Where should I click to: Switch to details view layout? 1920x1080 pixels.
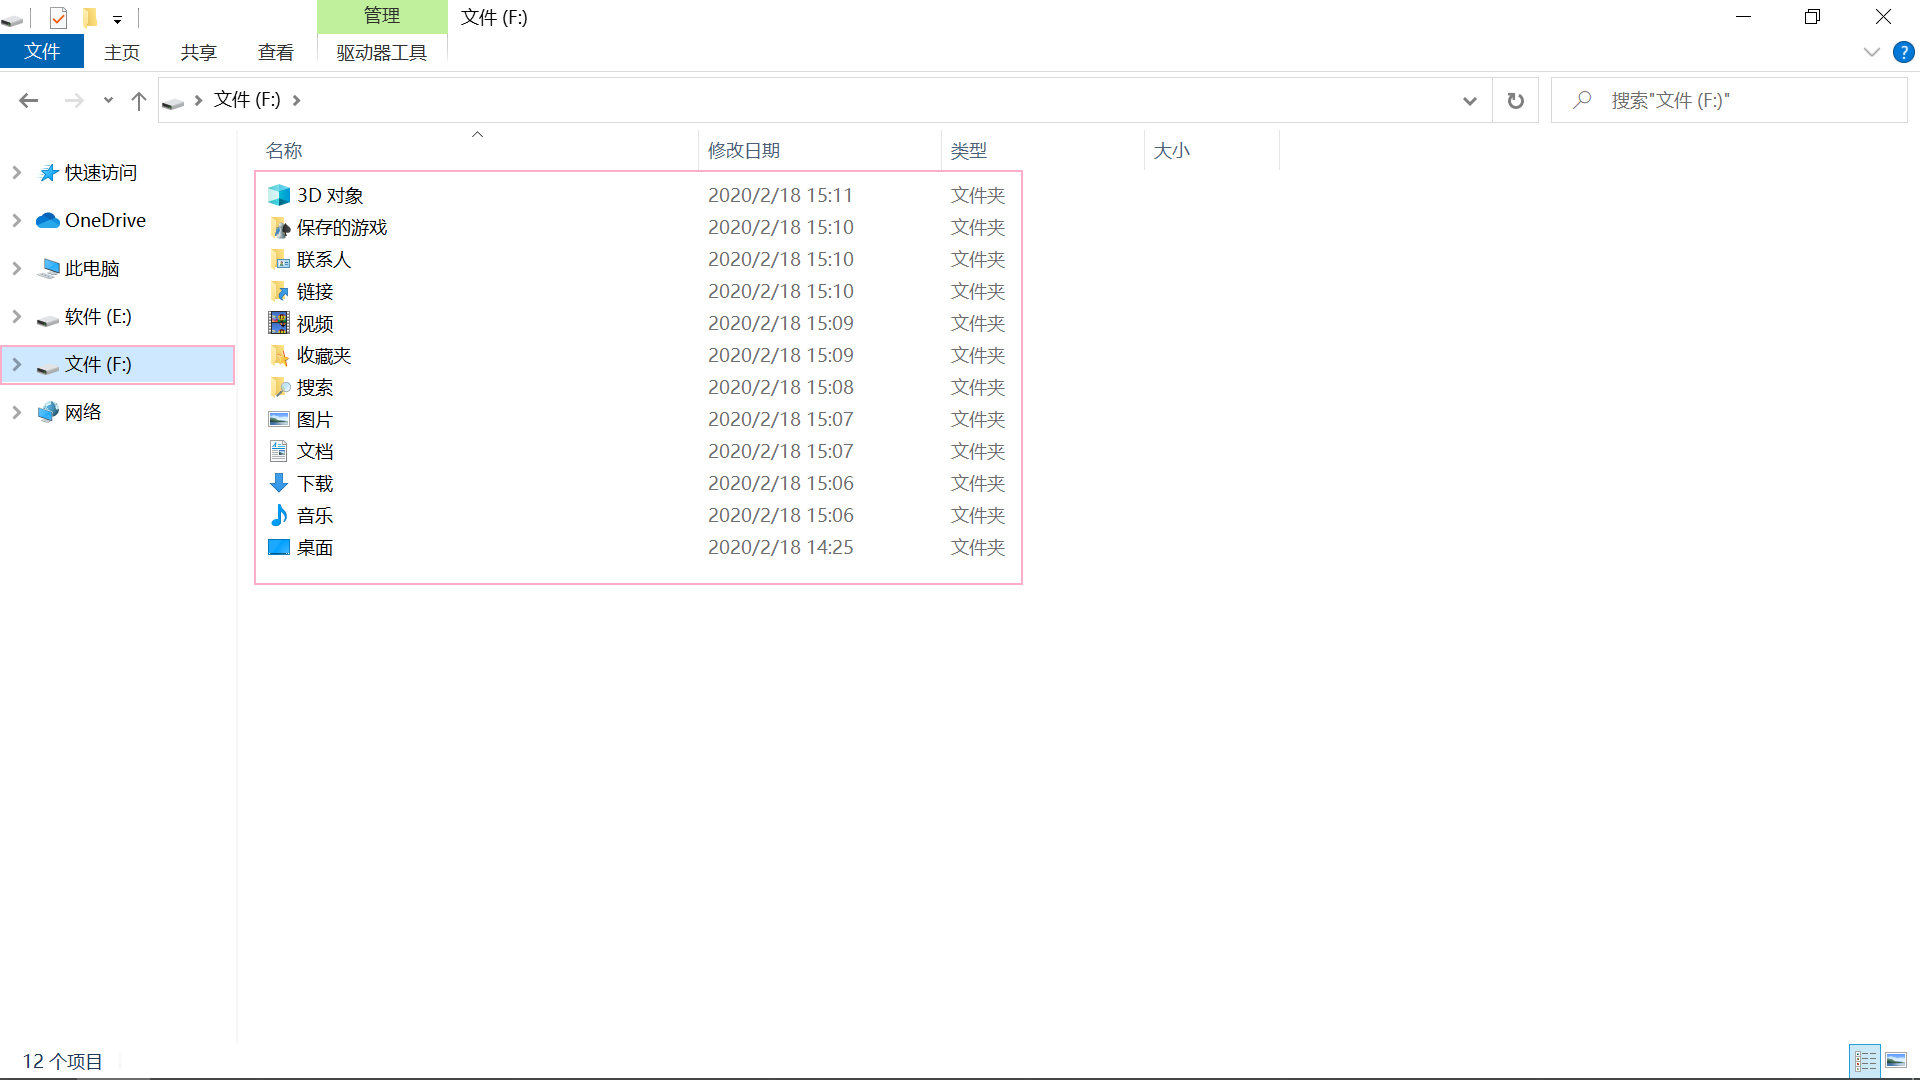pyautogui.click(x=1865, y=1061)
